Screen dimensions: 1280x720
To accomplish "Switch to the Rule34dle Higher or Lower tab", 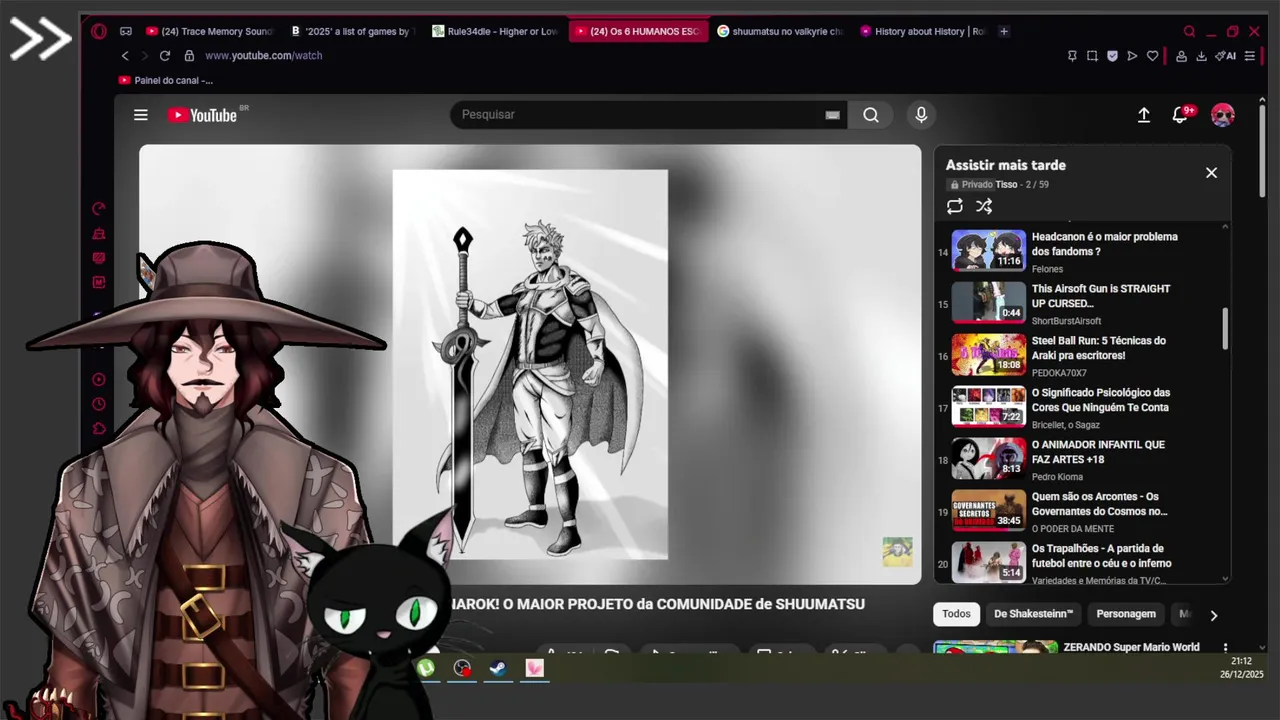I will click(x=495, y=31).
